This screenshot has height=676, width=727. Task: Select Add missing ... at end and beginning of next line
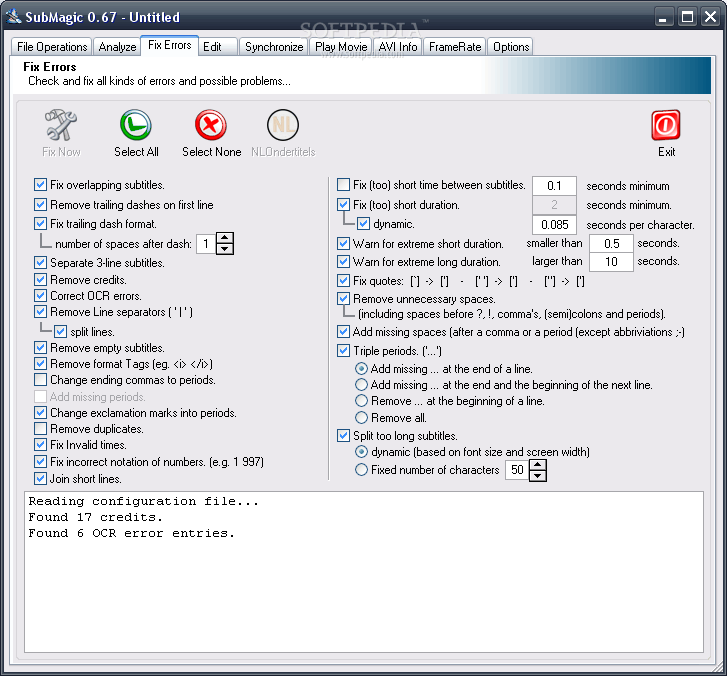coord(361,385)
